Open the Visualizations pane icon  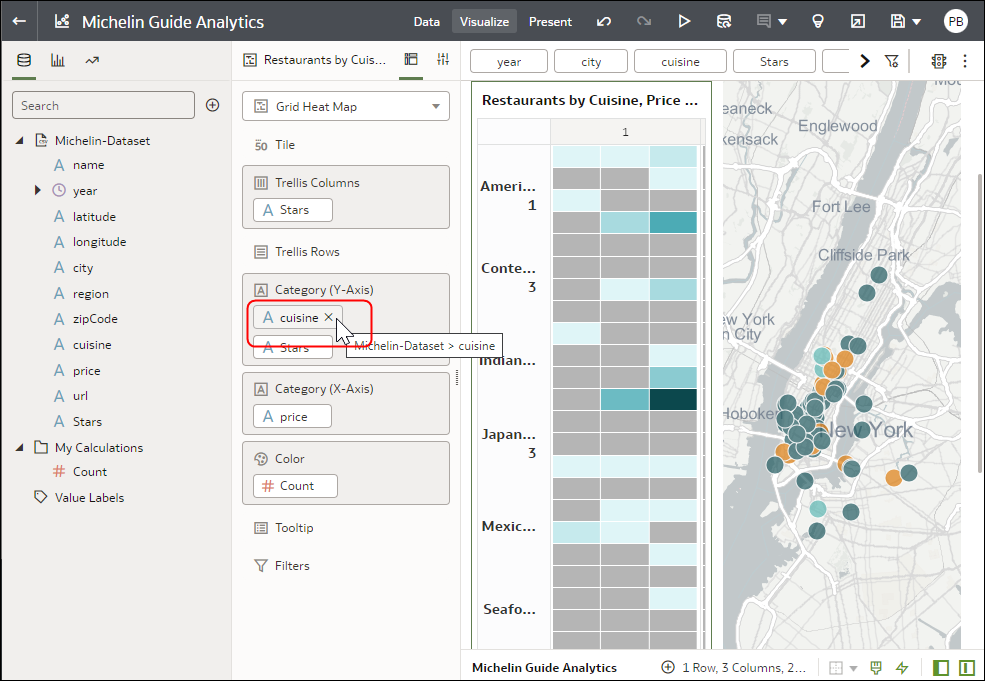coord(58,60)
